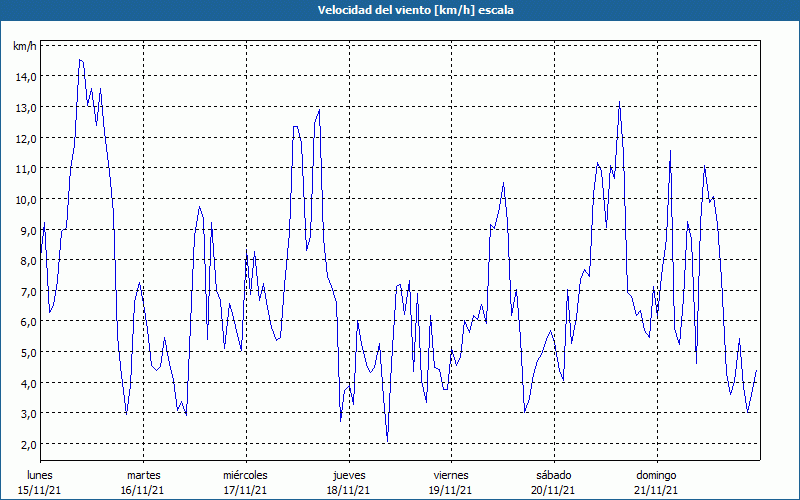
Task: Click the 19/11/21 date label
Action: pos(451,490)
